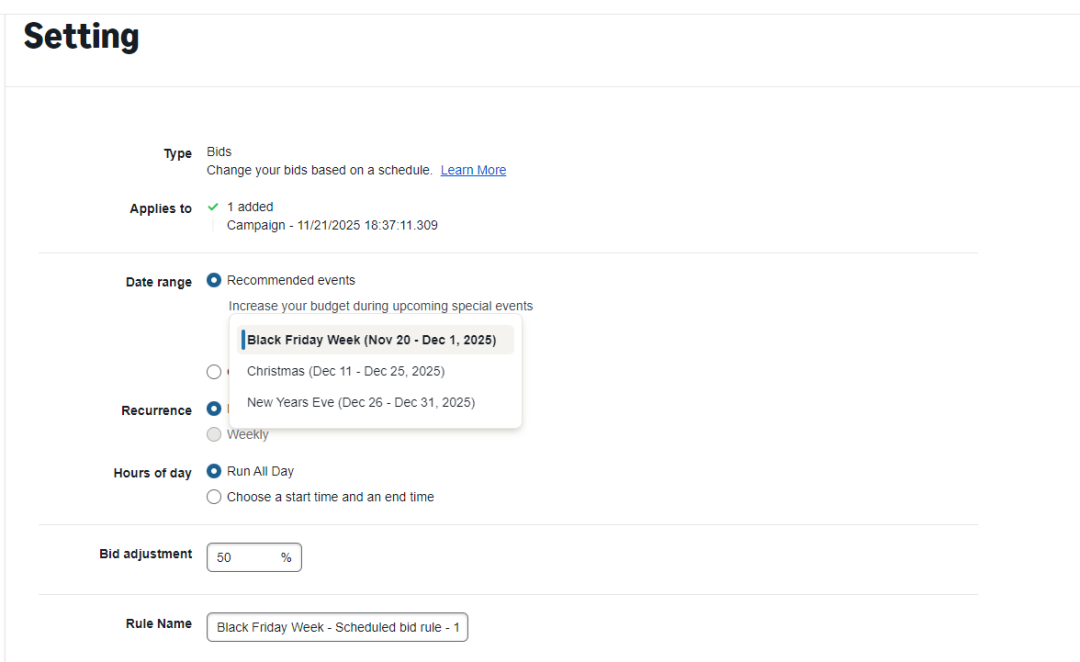The height and width of the screenshot is (662, 1080).
Task: Click the selected radio beside the Recurrence label
Action: click(214, 409)
